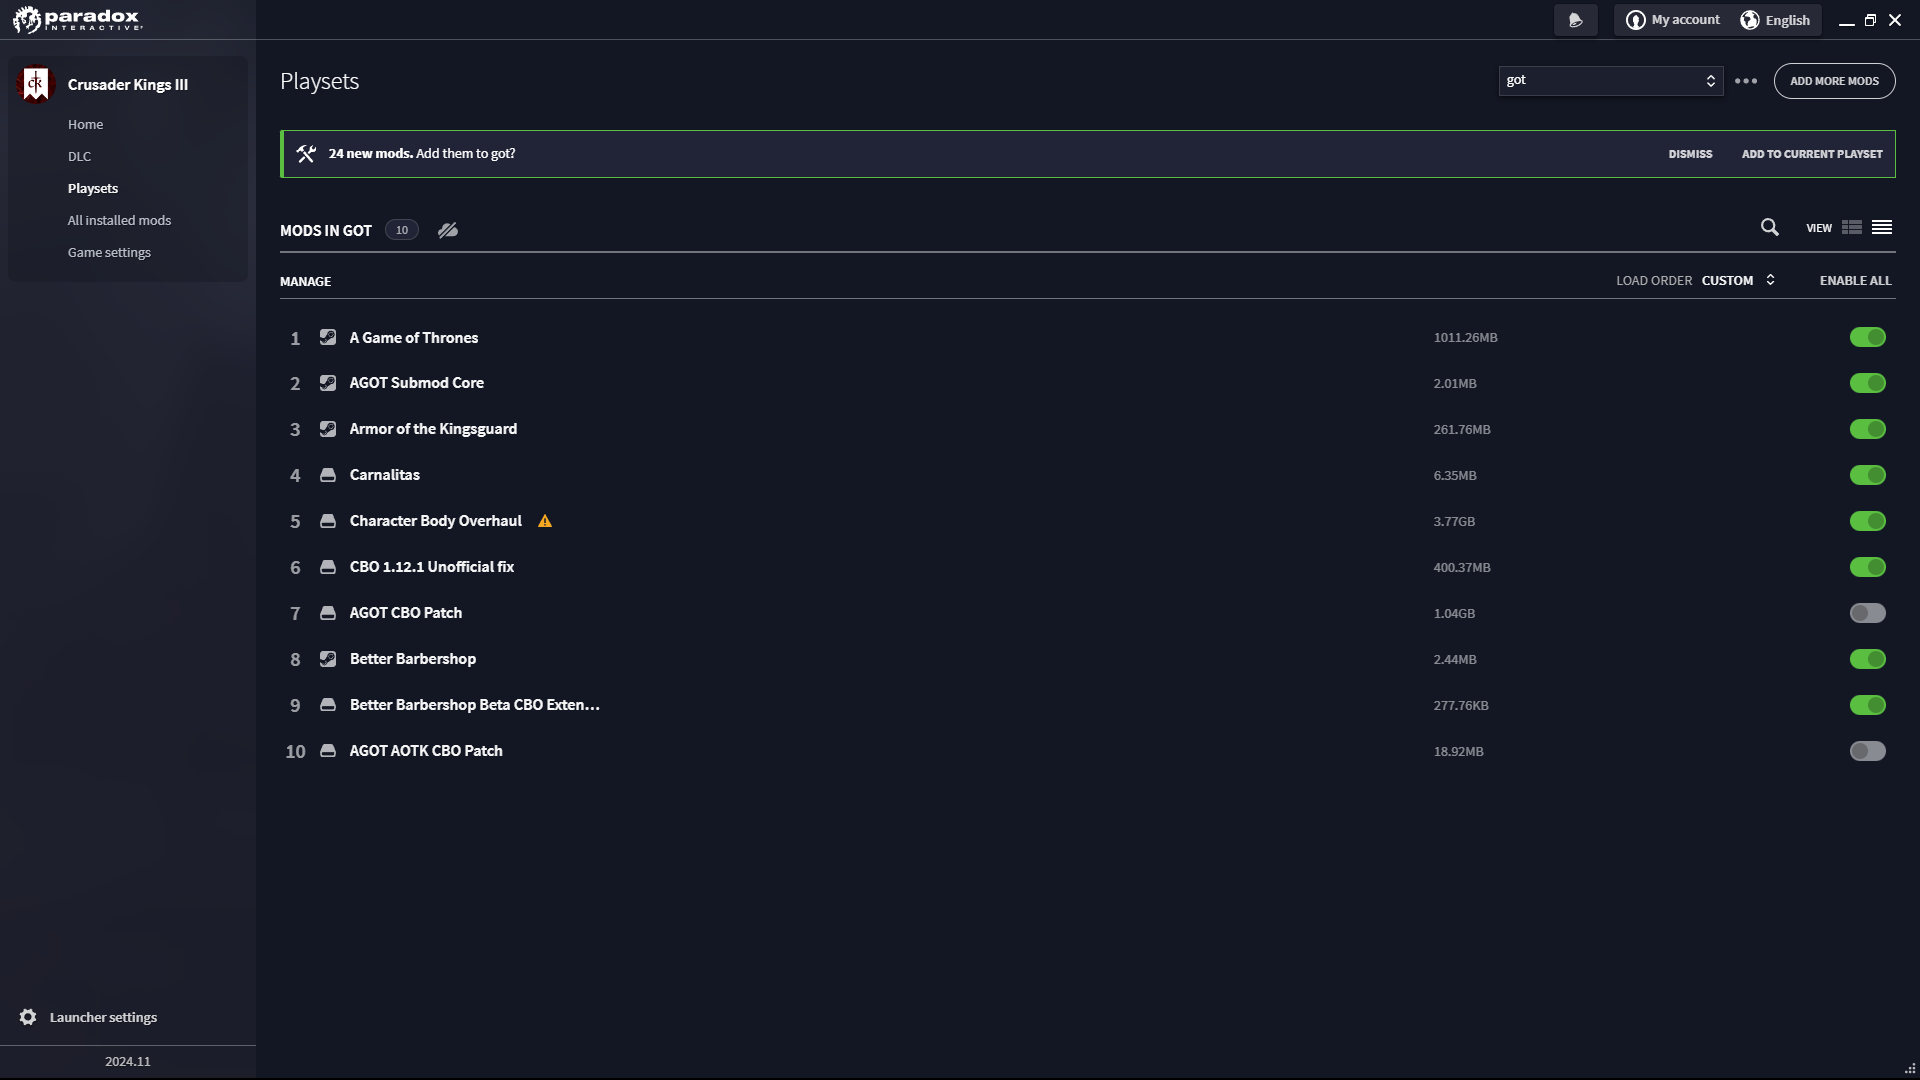The image size is (1920, 1080).
Task: Click the Steam icon beside A Game of Thrones
Action: pyautogui.click(x=328, y=338)
